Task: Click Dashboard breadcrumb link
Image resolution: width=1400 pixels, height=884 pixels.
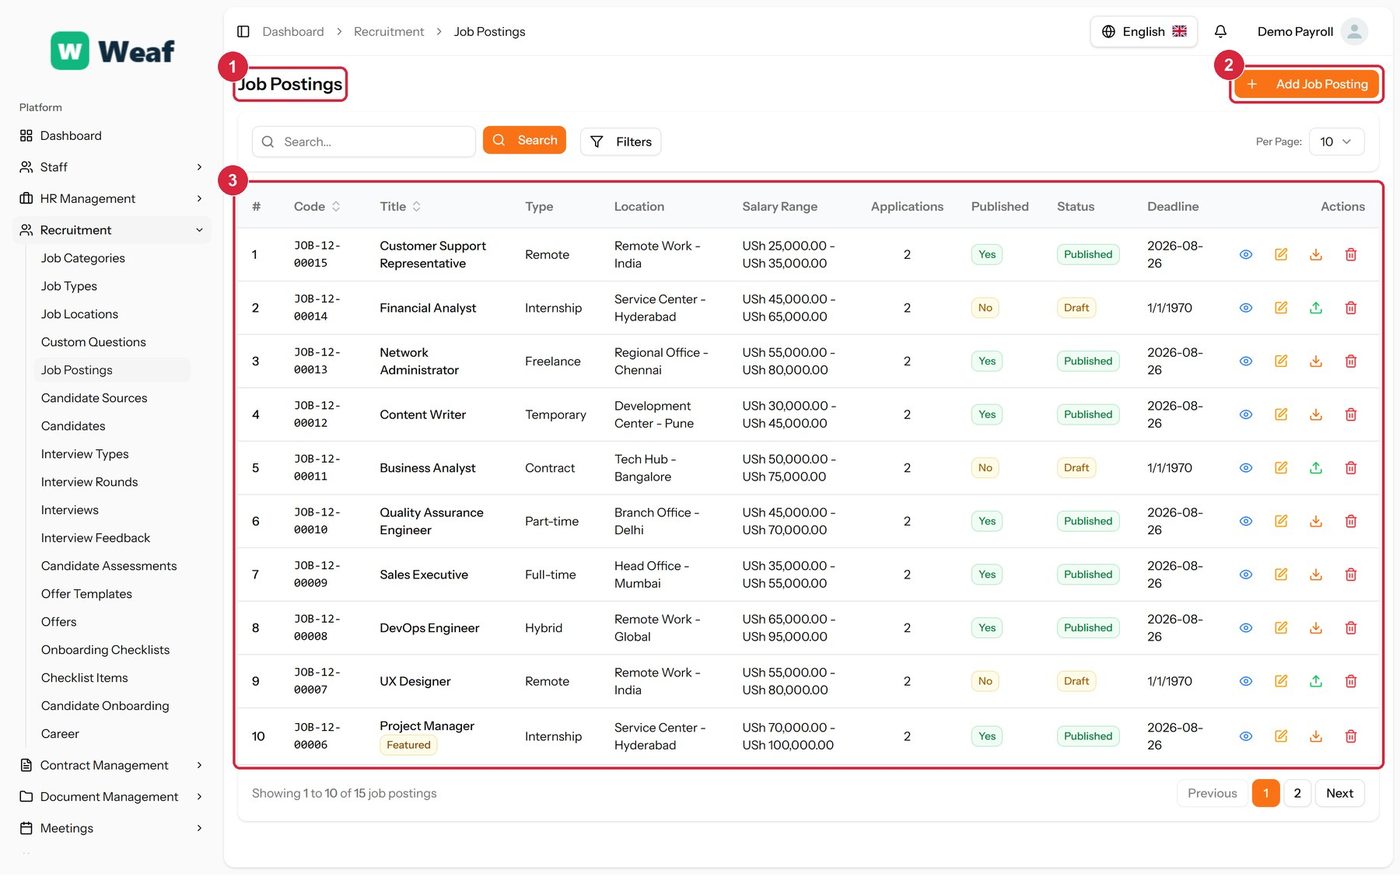Action: (293, 32)
